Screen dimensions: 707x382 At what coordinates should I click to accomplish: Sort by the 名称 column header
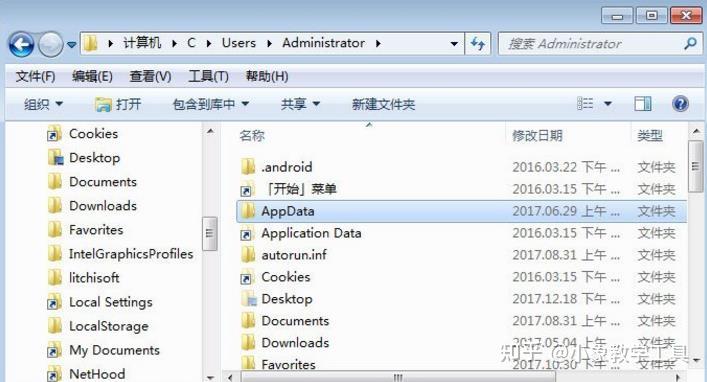click(252, 135)
